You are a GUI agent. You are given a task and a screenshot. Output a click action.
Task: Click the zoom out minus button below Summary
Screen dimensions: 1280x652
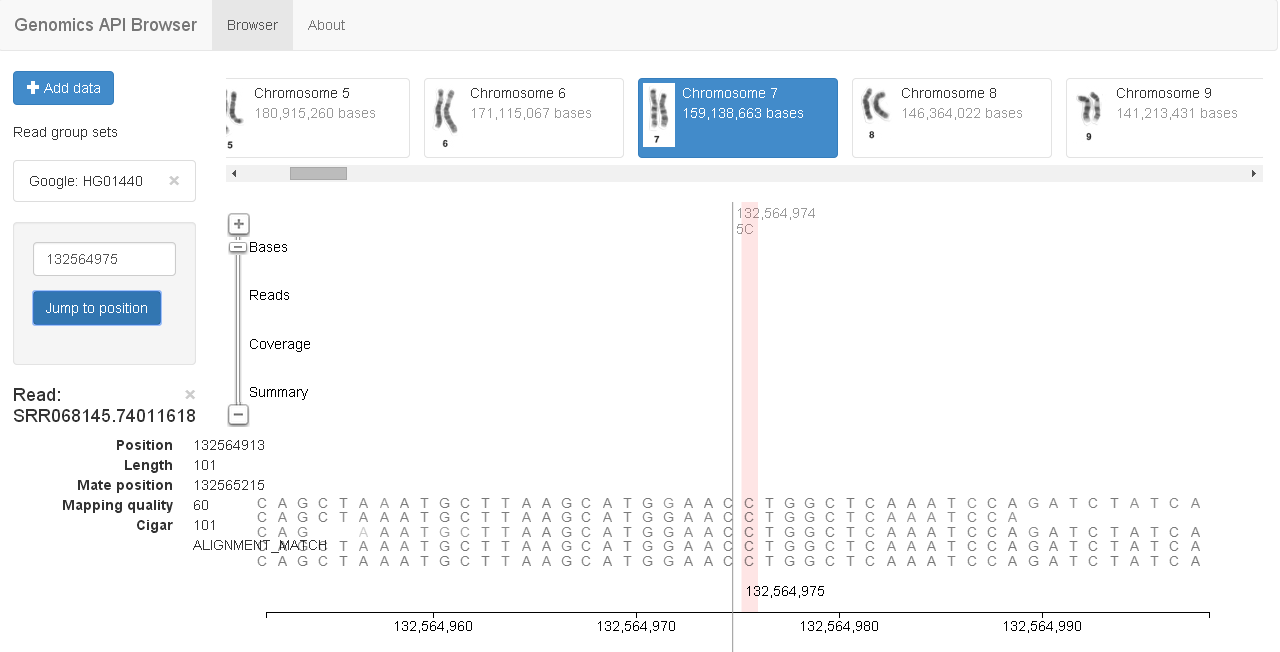(238, 414)
